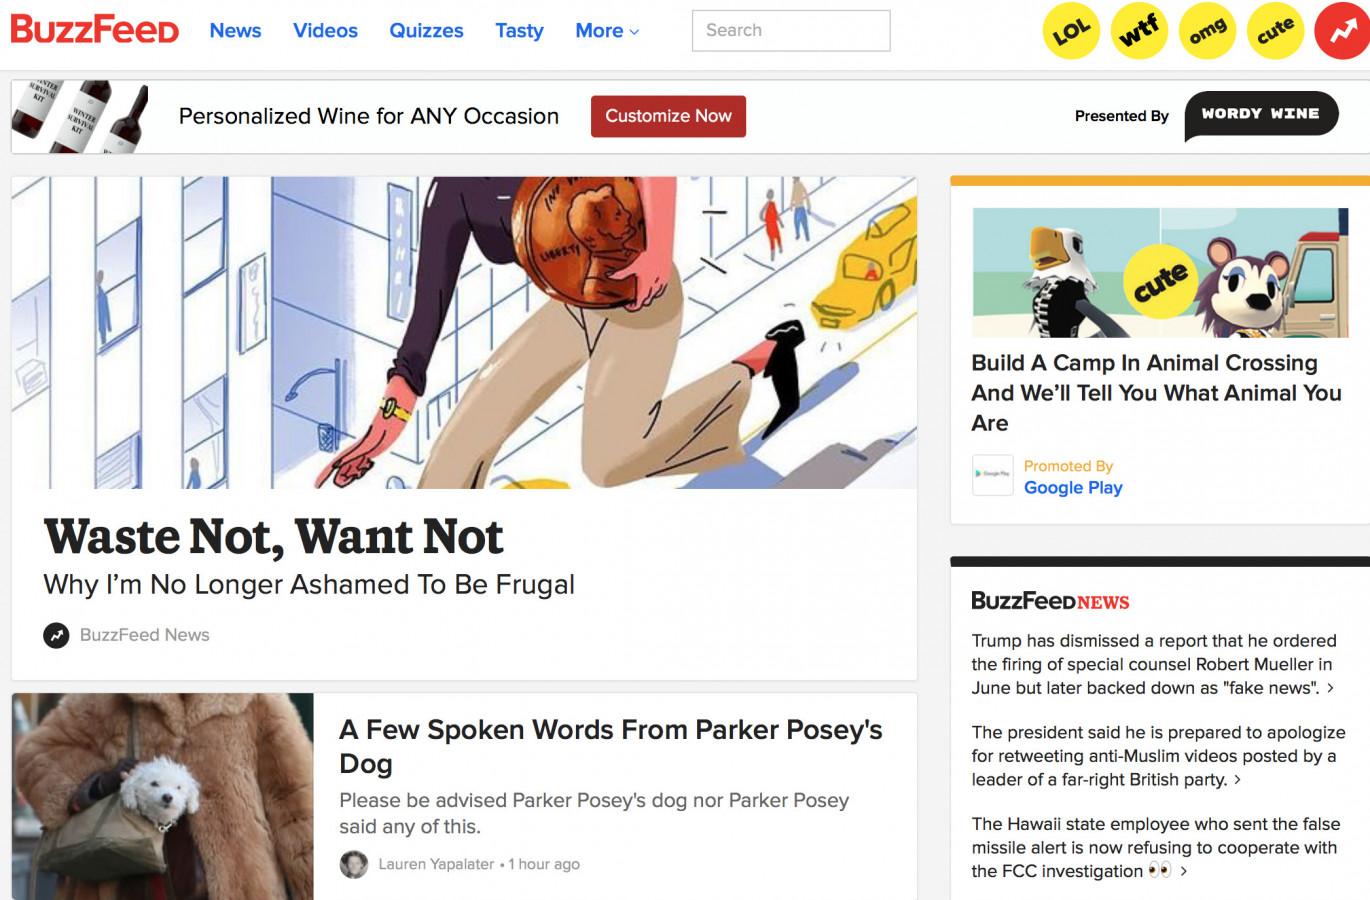
Task: Select the omg badge icon
Action: click(x=1207, y=31)
